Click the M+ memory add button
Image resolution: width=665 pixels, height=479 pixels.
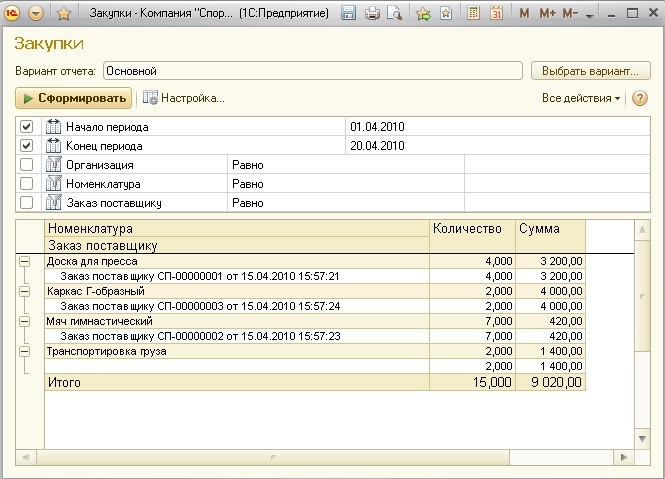(x=547, y=14)
